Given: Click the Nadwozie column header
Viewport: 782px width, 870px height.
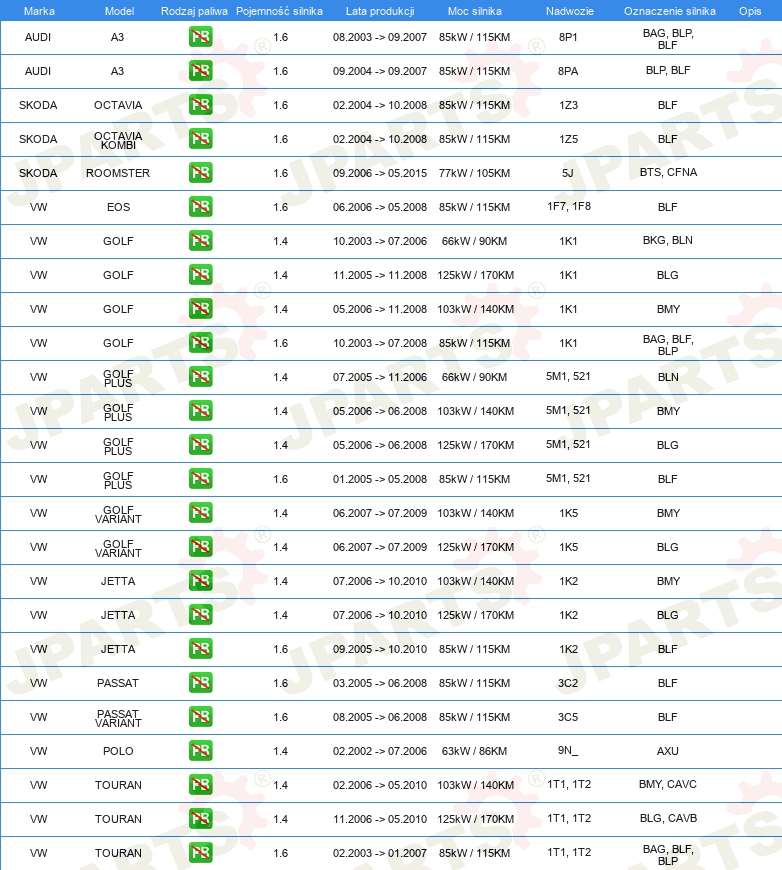Looking at the screenshot, I should 569,11.
